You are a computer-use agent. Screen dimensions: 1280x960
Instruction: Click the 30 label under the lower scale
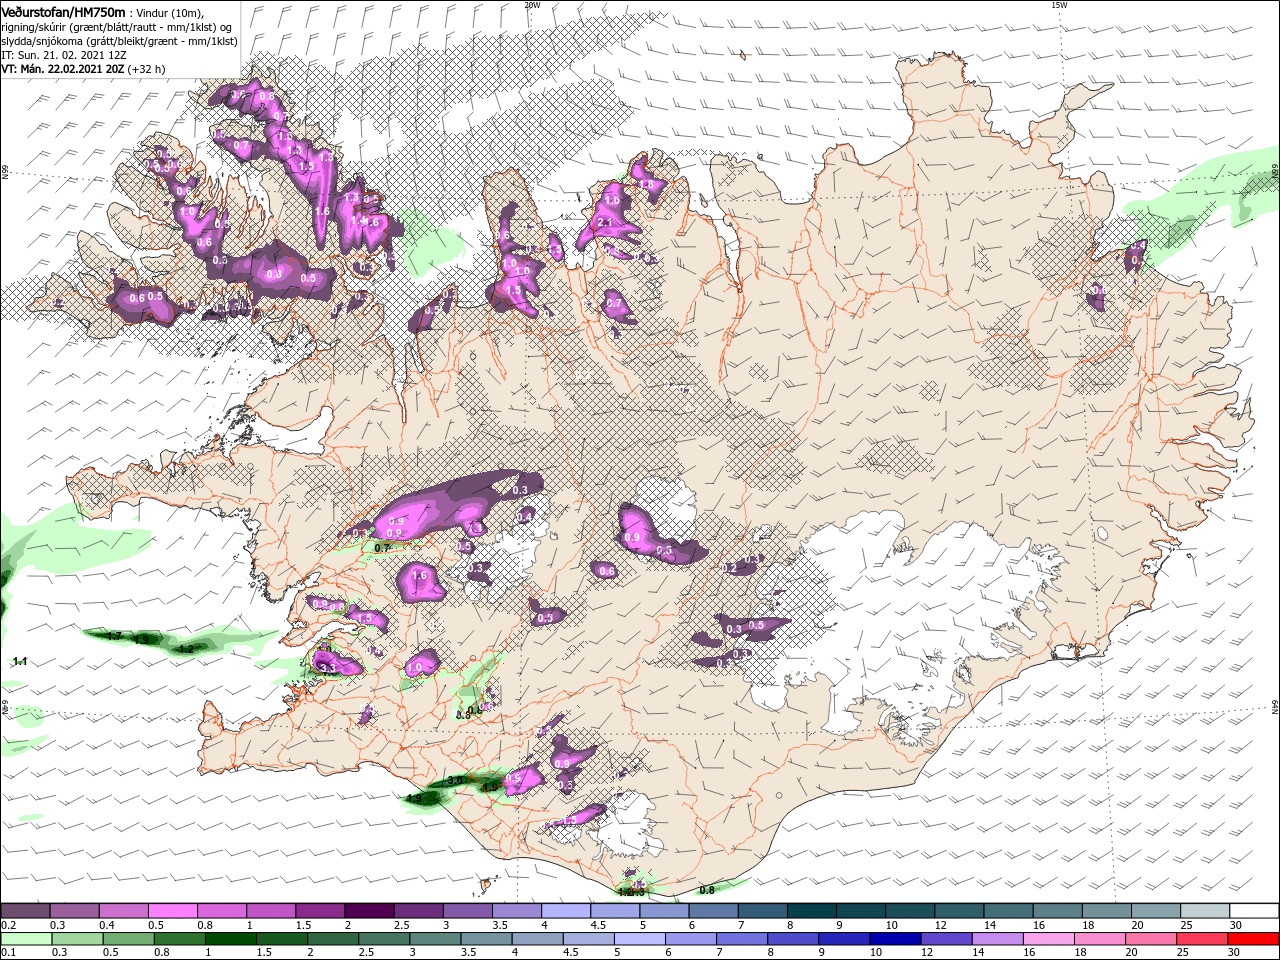1235,953
